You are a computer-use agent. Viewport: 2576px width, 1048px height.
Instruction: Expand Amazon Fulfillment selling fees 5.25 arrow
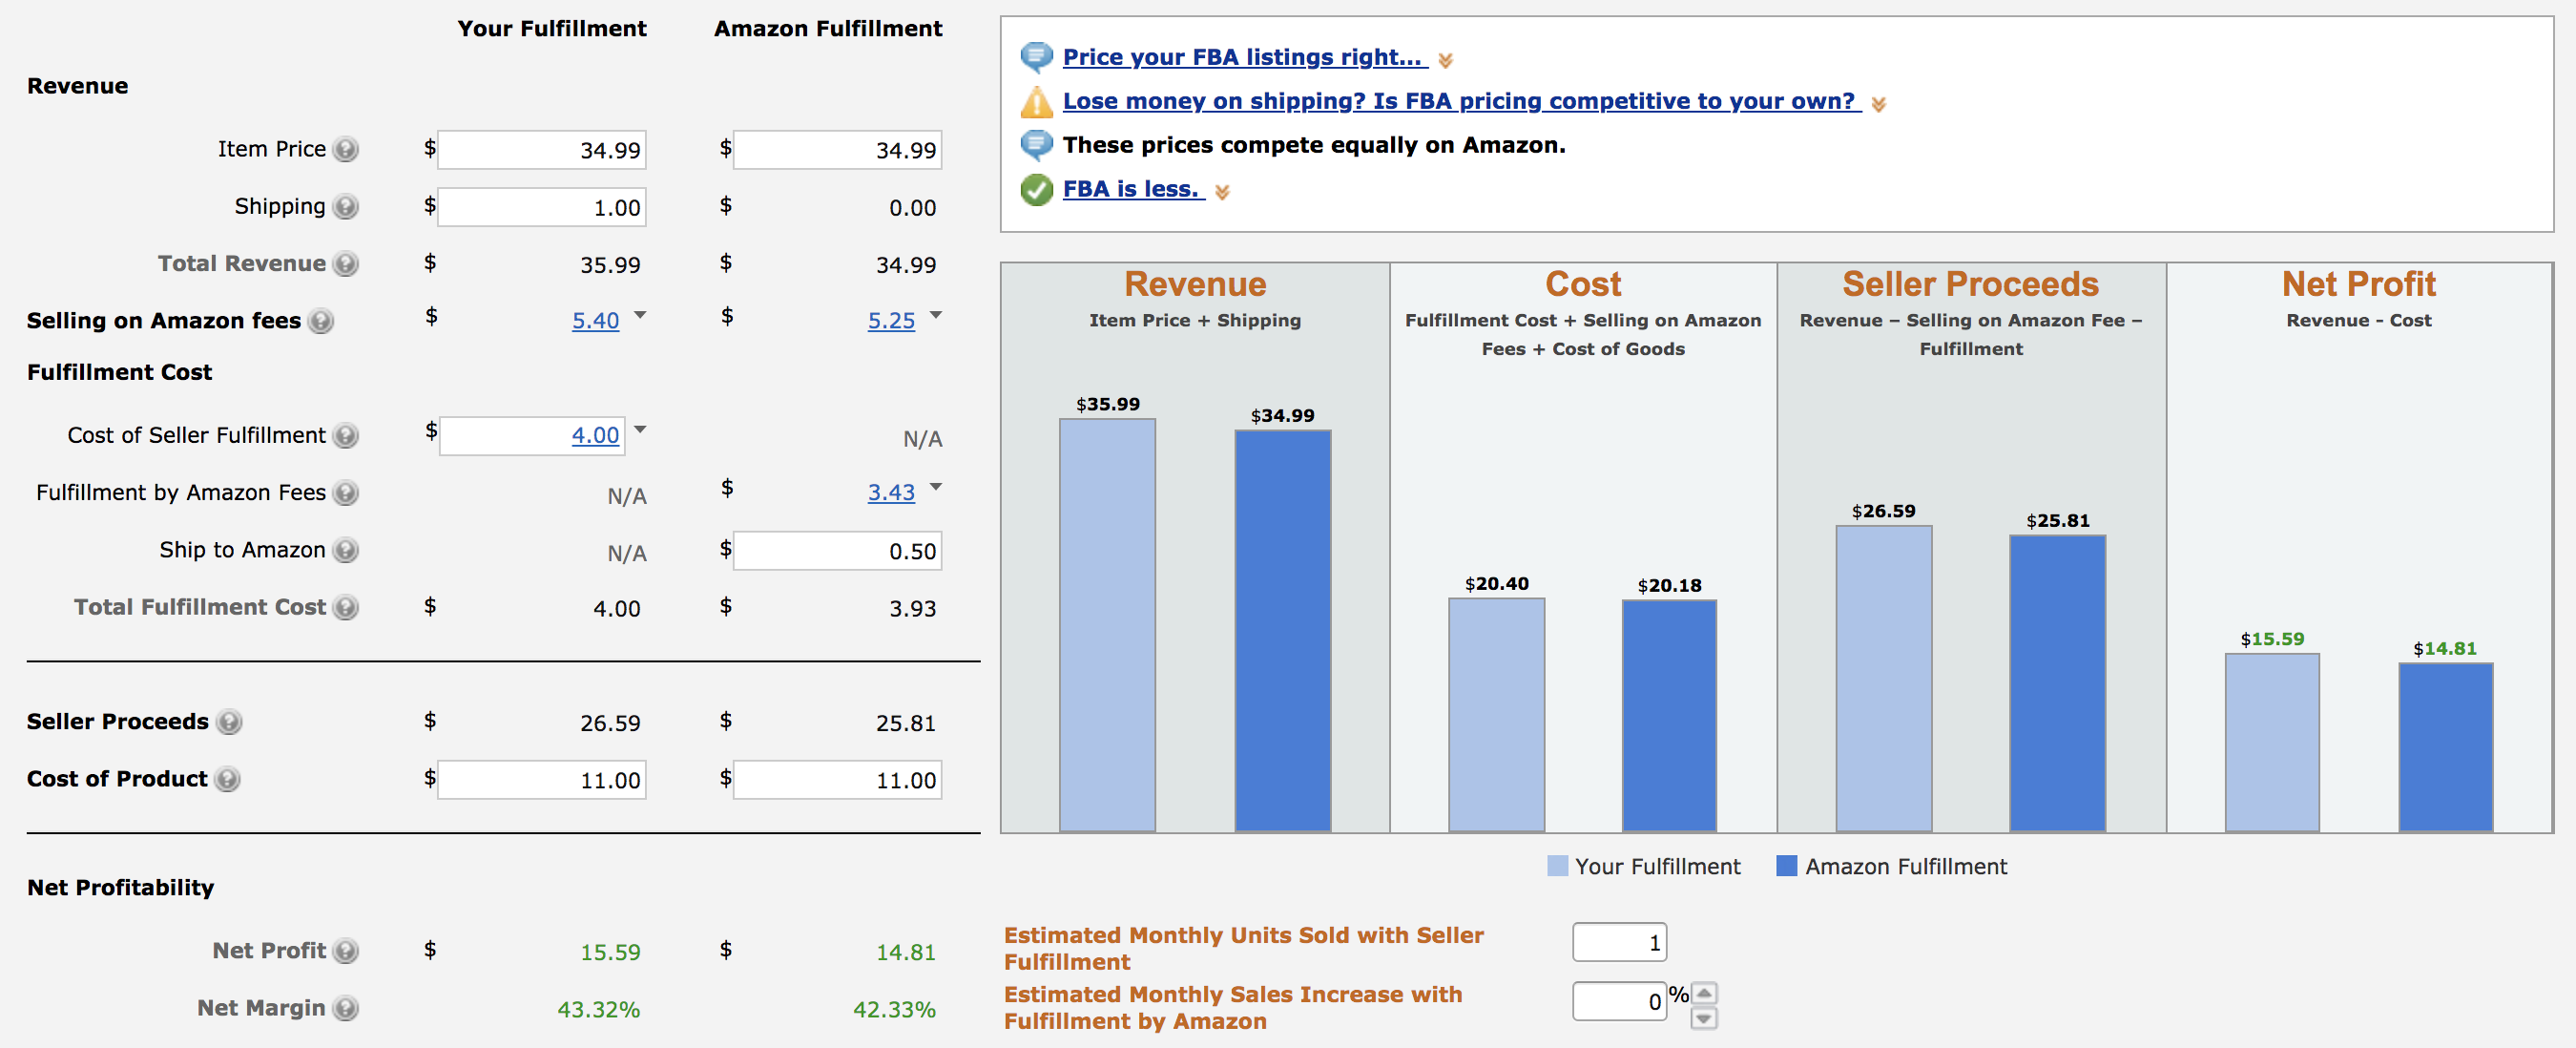point(936,315)
